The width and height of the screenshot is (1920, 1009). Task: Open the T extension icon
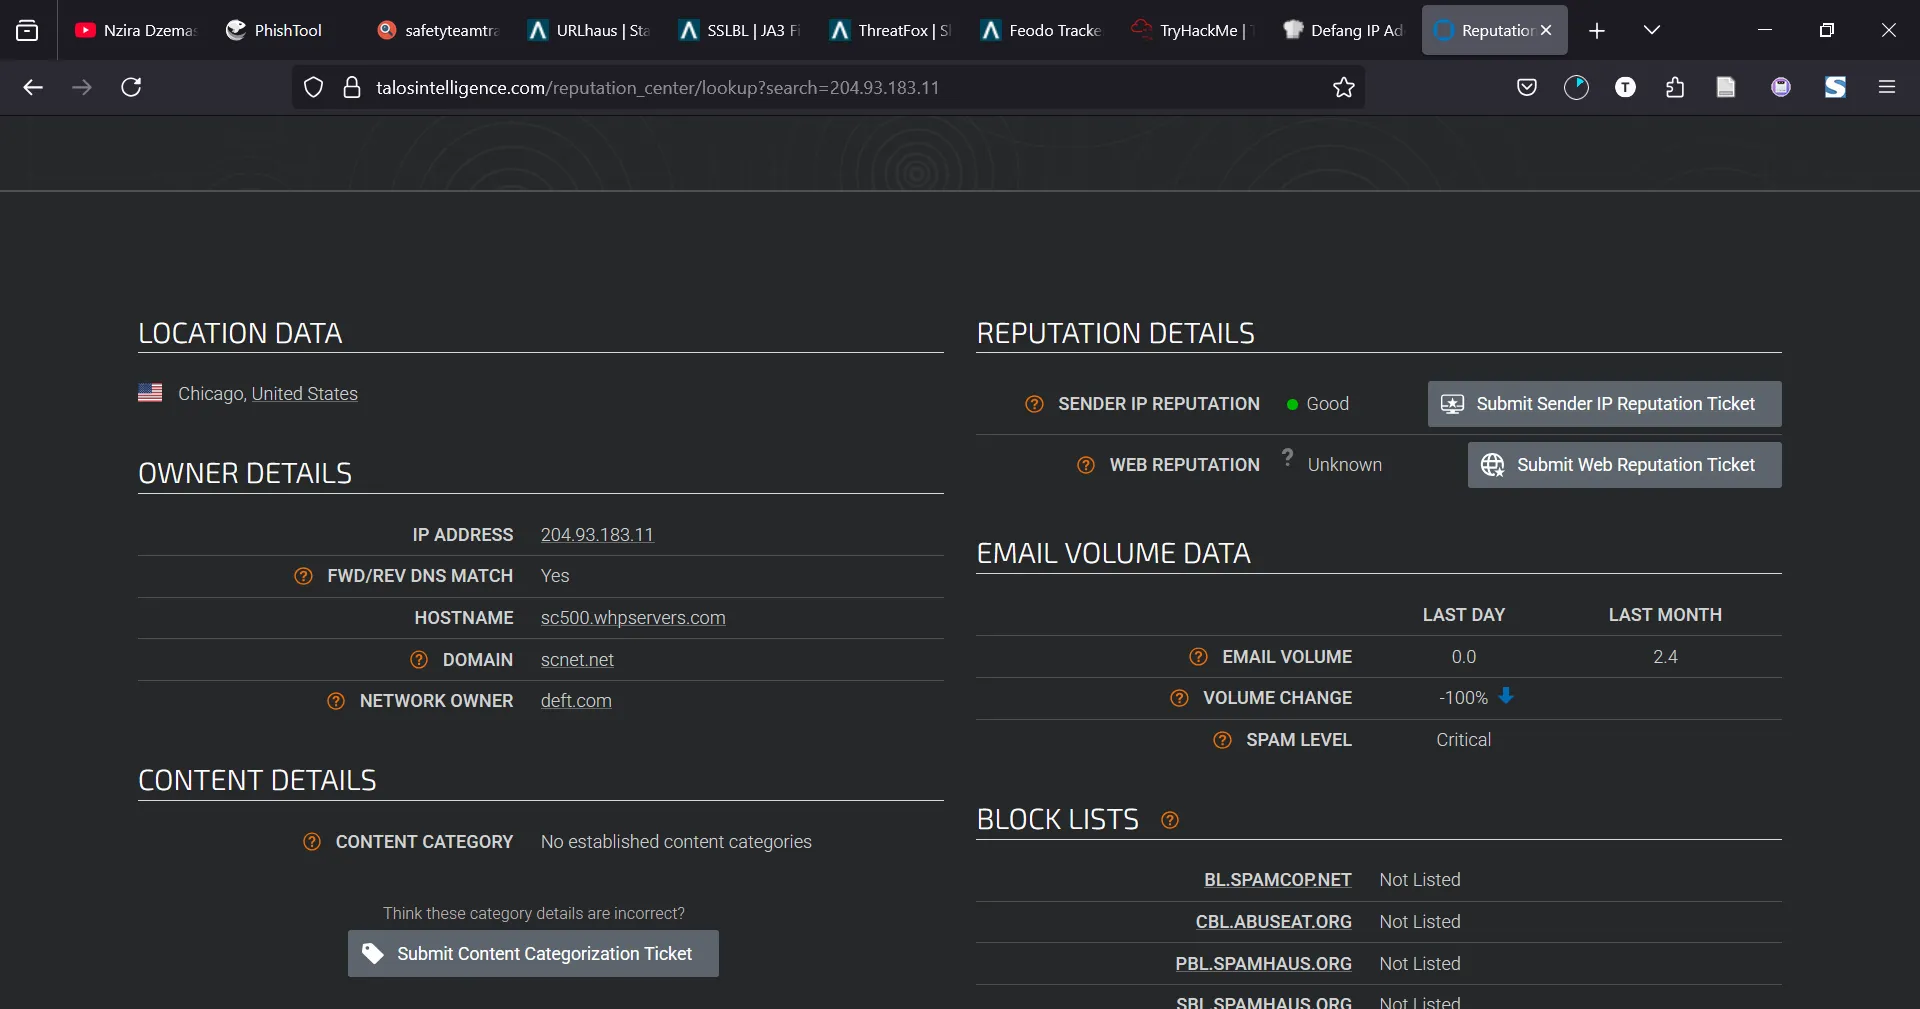click(x=1625, y=88)
